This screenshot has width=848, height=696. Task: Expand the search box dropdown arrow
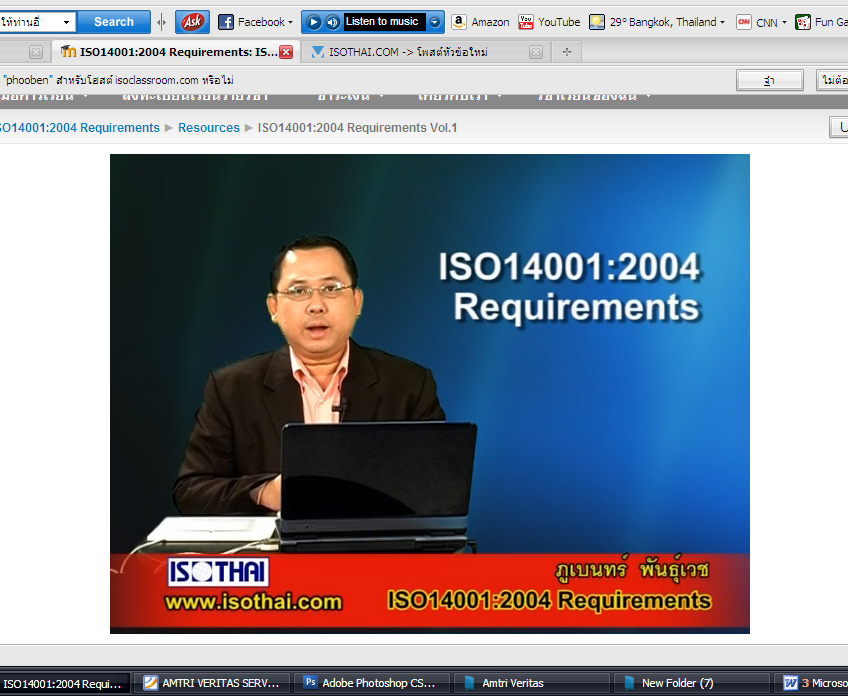[67, 22]
